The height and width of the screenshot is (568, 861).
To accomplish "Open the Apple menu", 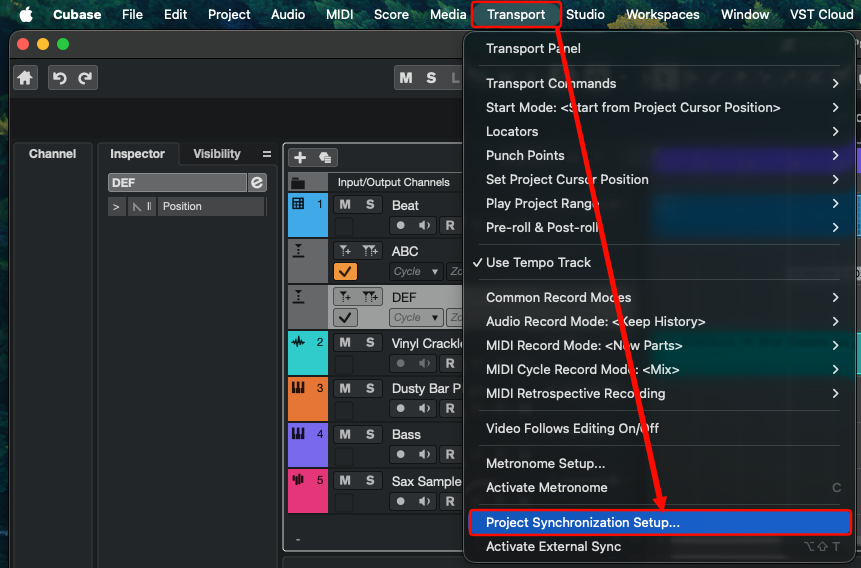I will 26,14.
